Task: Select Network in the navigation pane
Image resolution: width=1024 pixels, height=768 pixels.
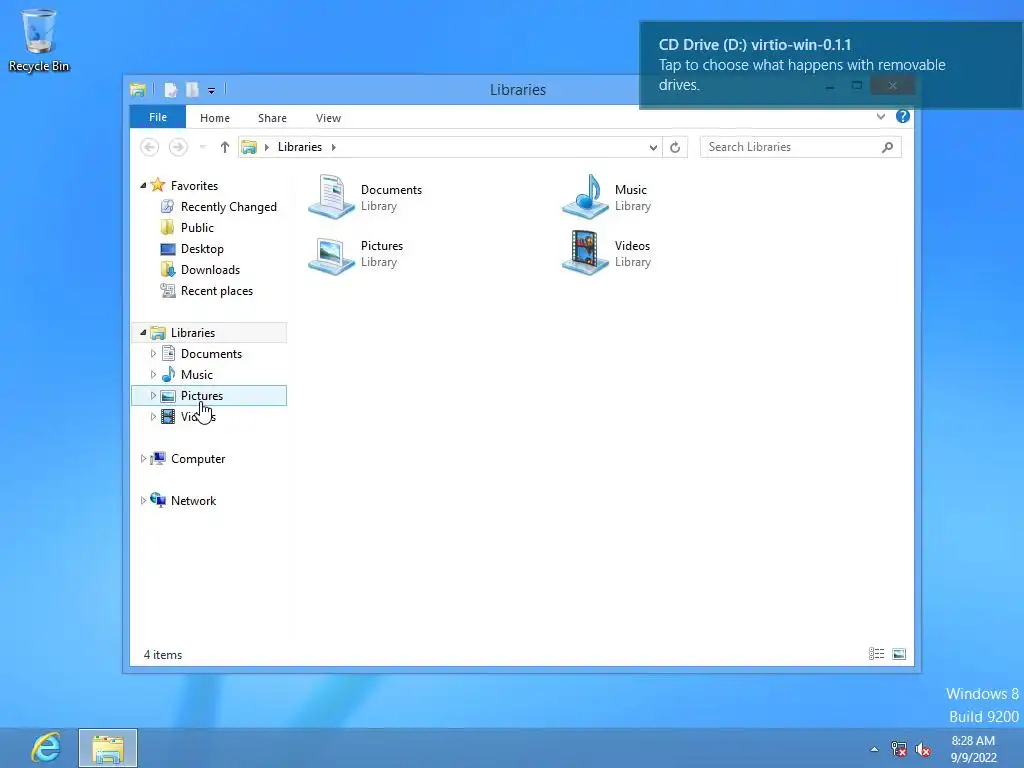Action: pos(193,500)
